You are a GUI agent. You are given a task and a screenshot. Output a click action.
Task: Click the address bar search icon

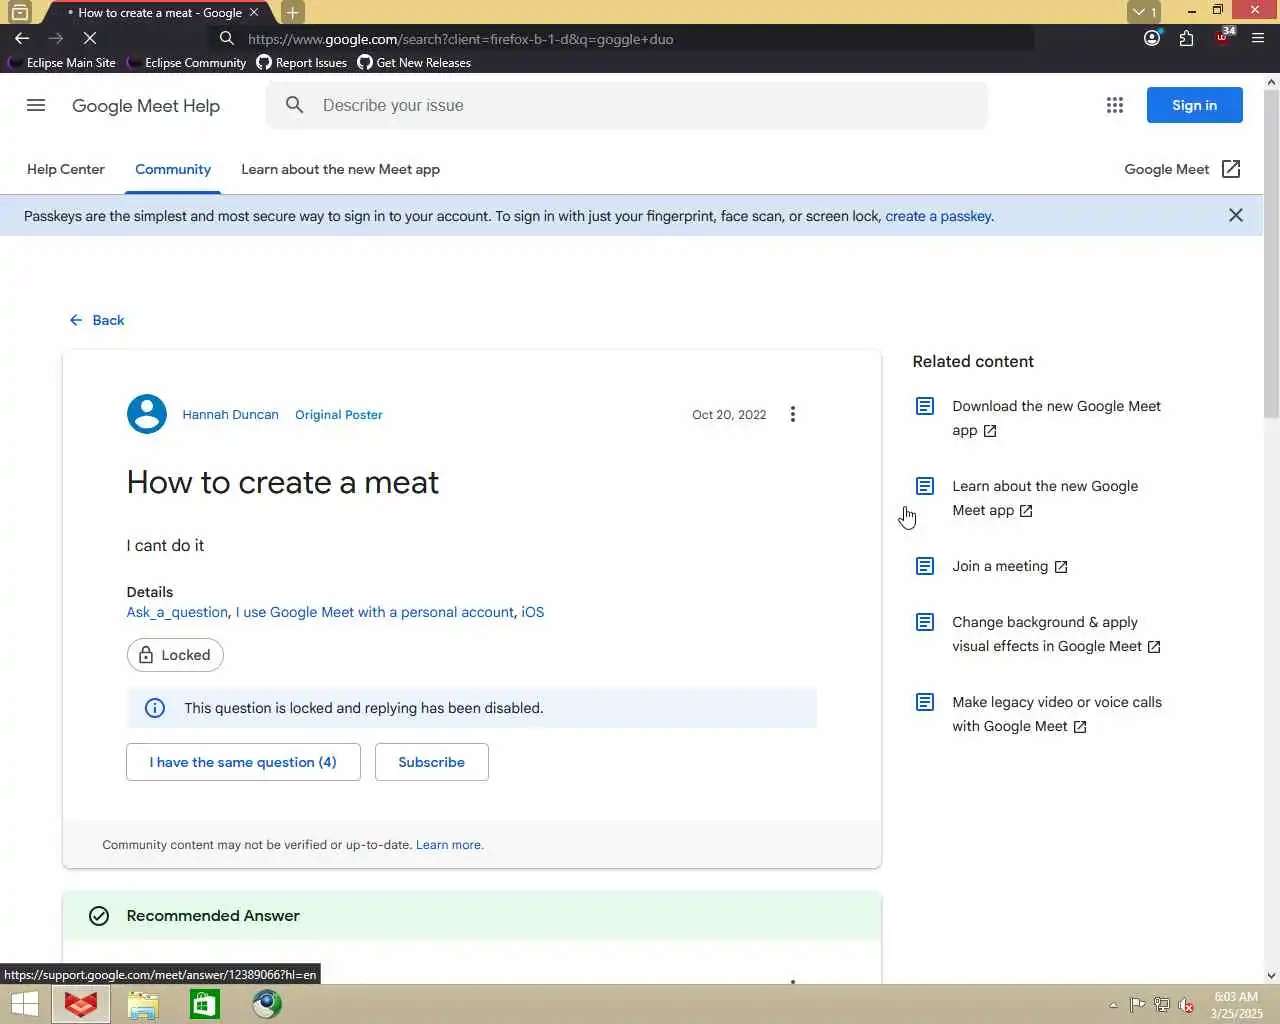227,38
